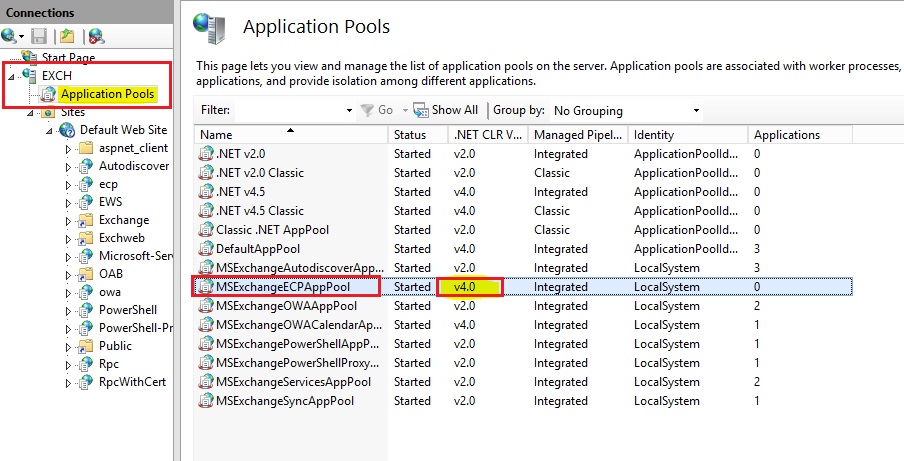Expand the aspnet_client folder
Image resolution: width=904 pixels, height=461 pixels.
point(68,149)
